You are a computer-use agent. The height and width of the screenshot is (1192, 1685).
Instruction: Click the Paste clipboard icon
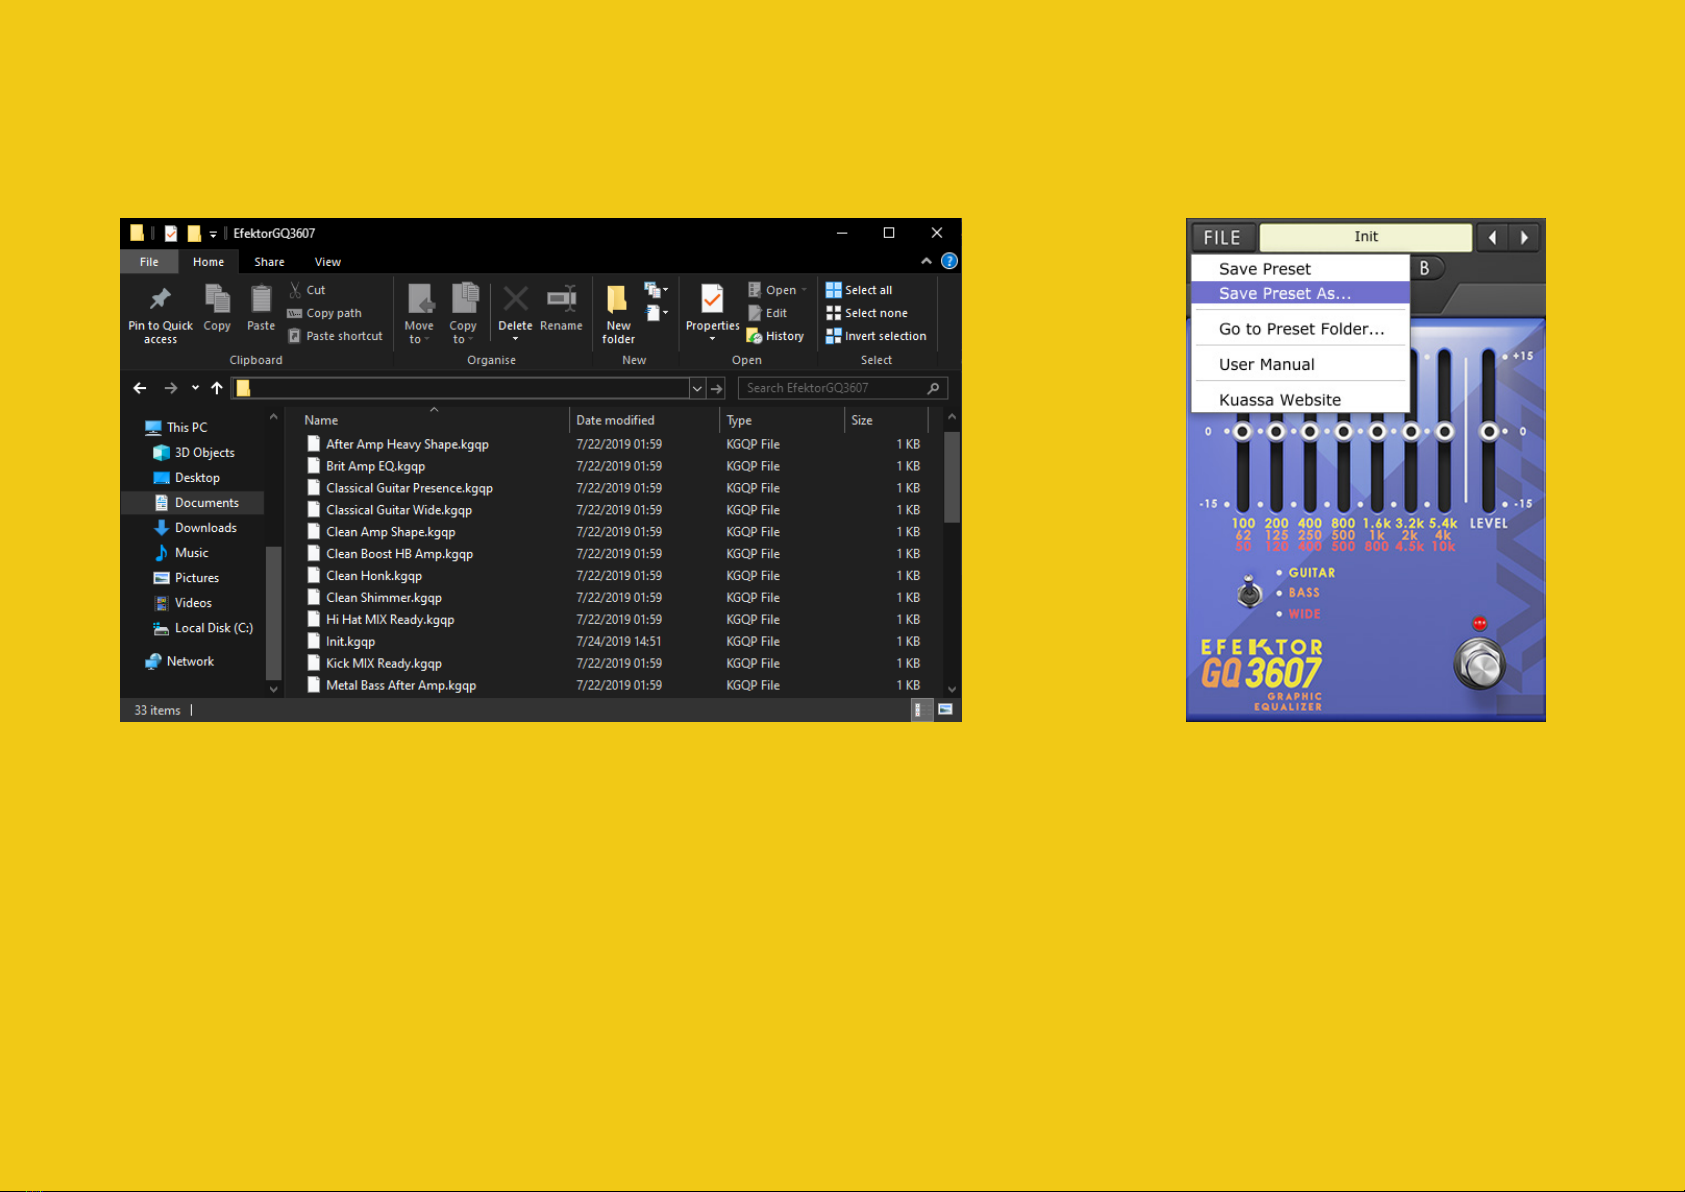pyautogui.click(x=261, y=299)
